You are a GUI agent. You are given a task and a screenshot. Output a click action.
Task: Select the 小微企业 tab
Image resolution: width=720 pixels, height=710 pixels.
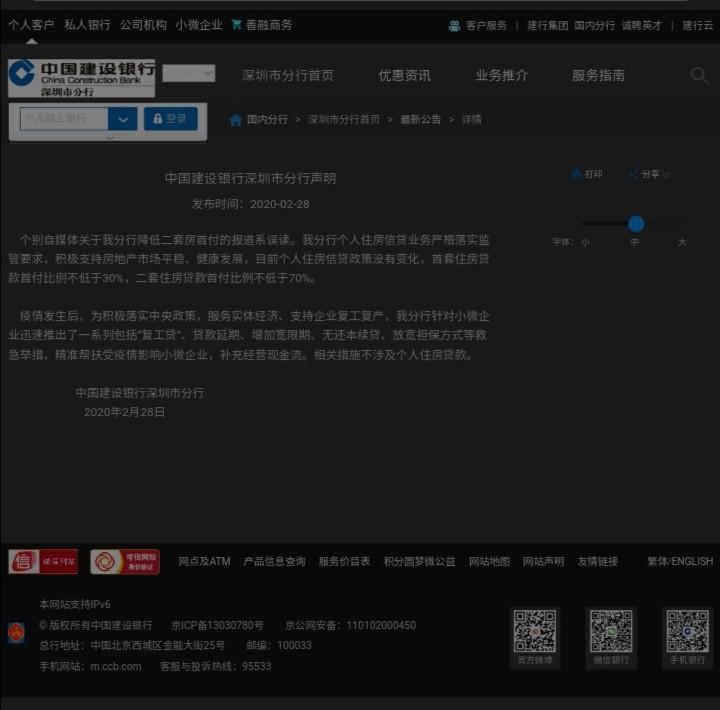(x=199, y=25)
